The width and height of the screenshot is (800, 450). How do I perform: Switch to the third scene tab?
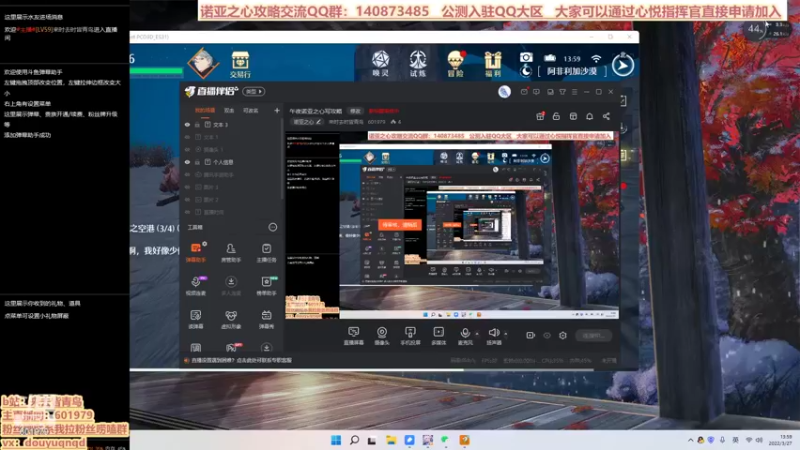click(x=251, y=110)
